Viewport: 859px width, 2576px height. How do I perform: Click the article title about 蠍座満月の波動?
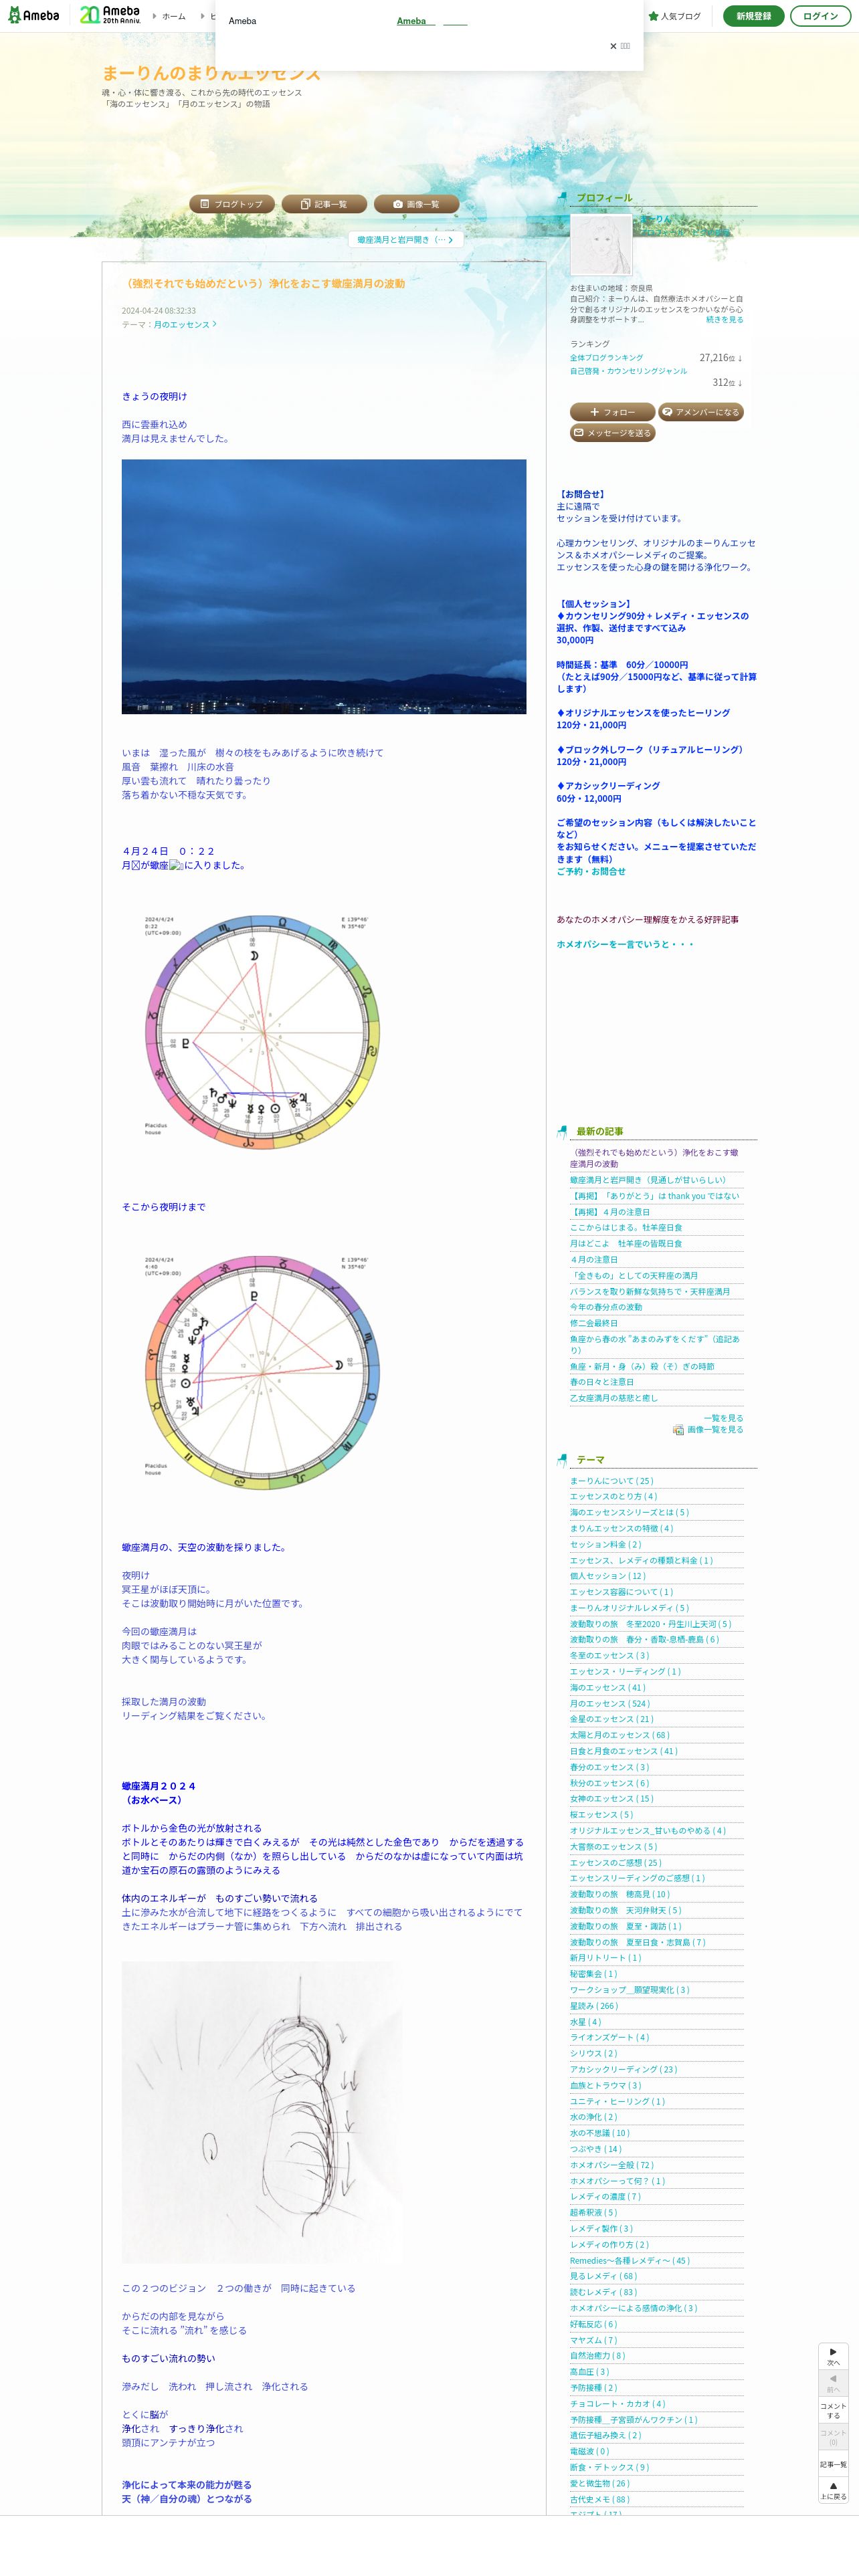click(x=263, y=284)
